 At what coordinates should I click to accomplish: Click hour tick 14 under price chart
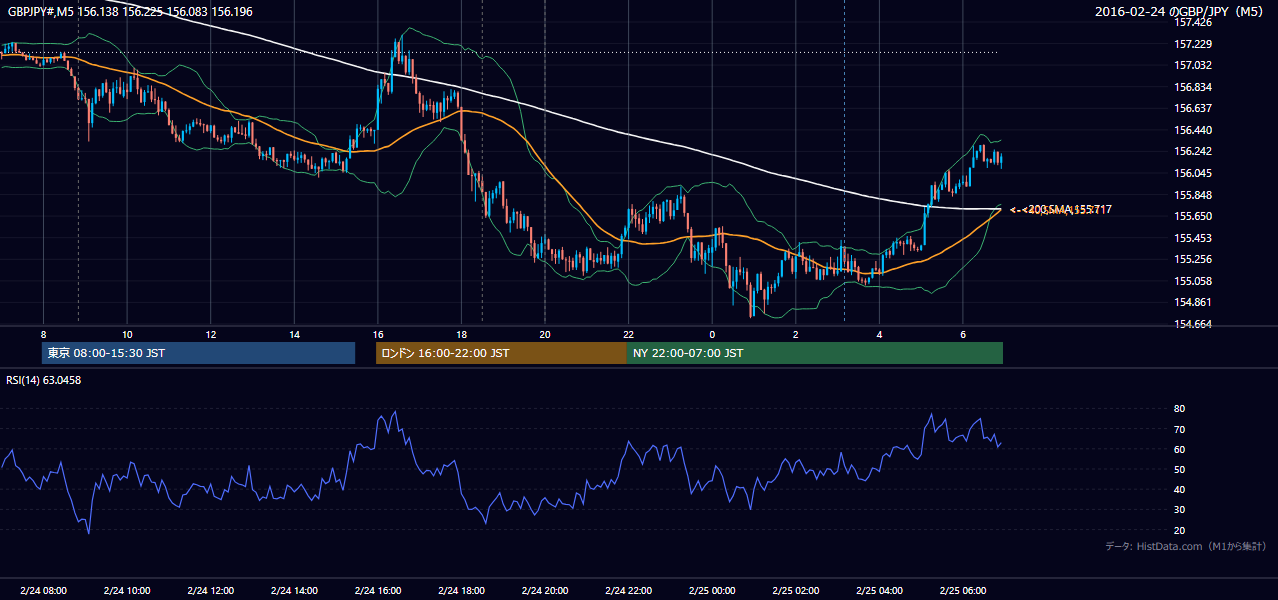point(294,334)
